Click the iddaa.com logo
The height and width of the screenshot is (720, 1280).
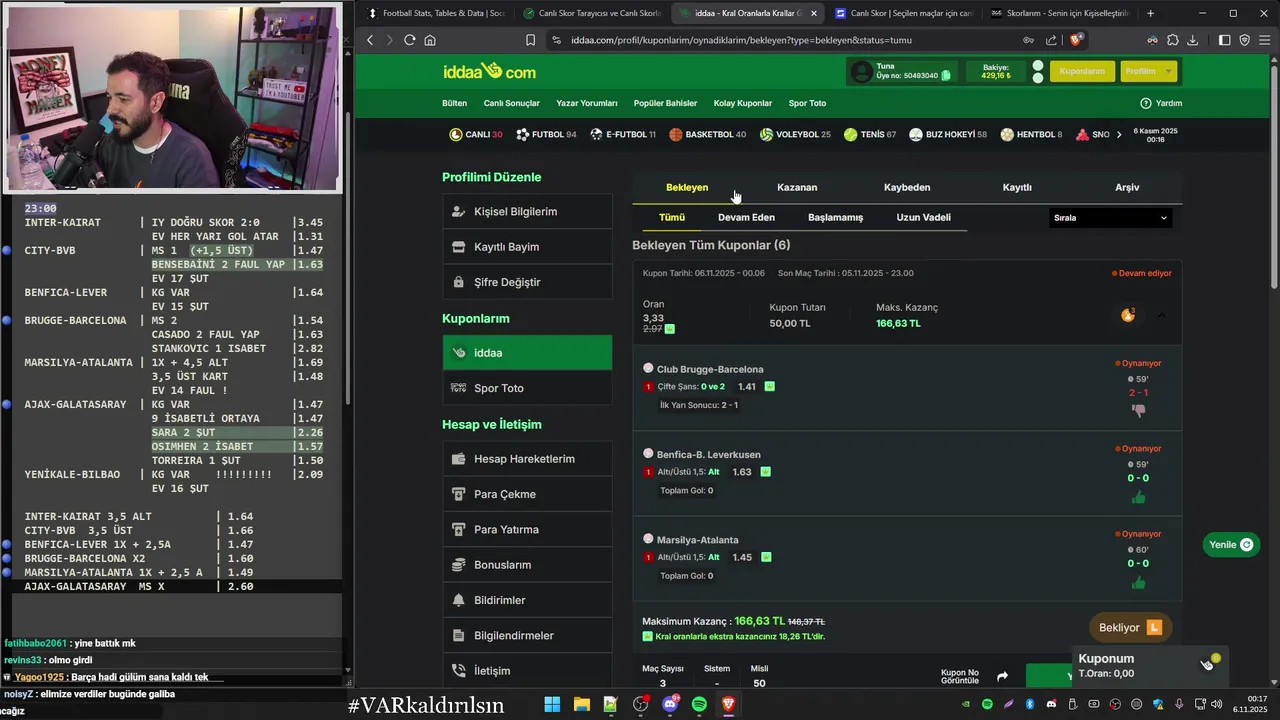(x=489, y=71)
